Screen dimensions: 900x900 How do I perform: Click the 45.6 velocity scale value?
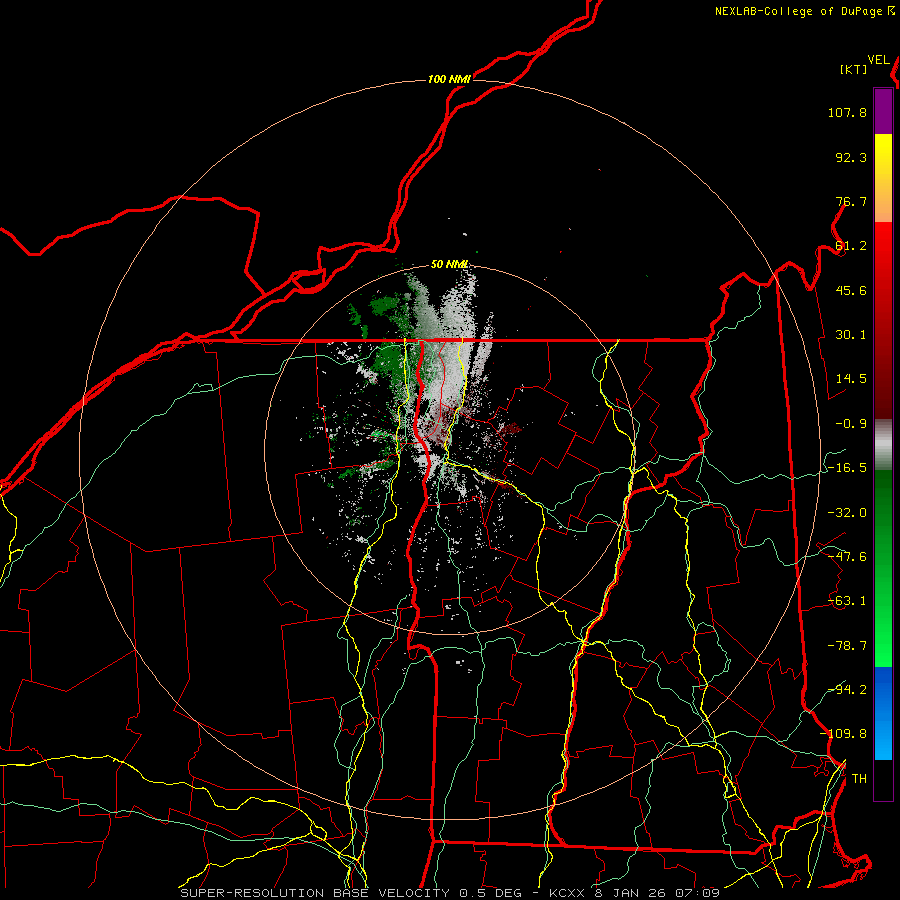click(851, 290)
